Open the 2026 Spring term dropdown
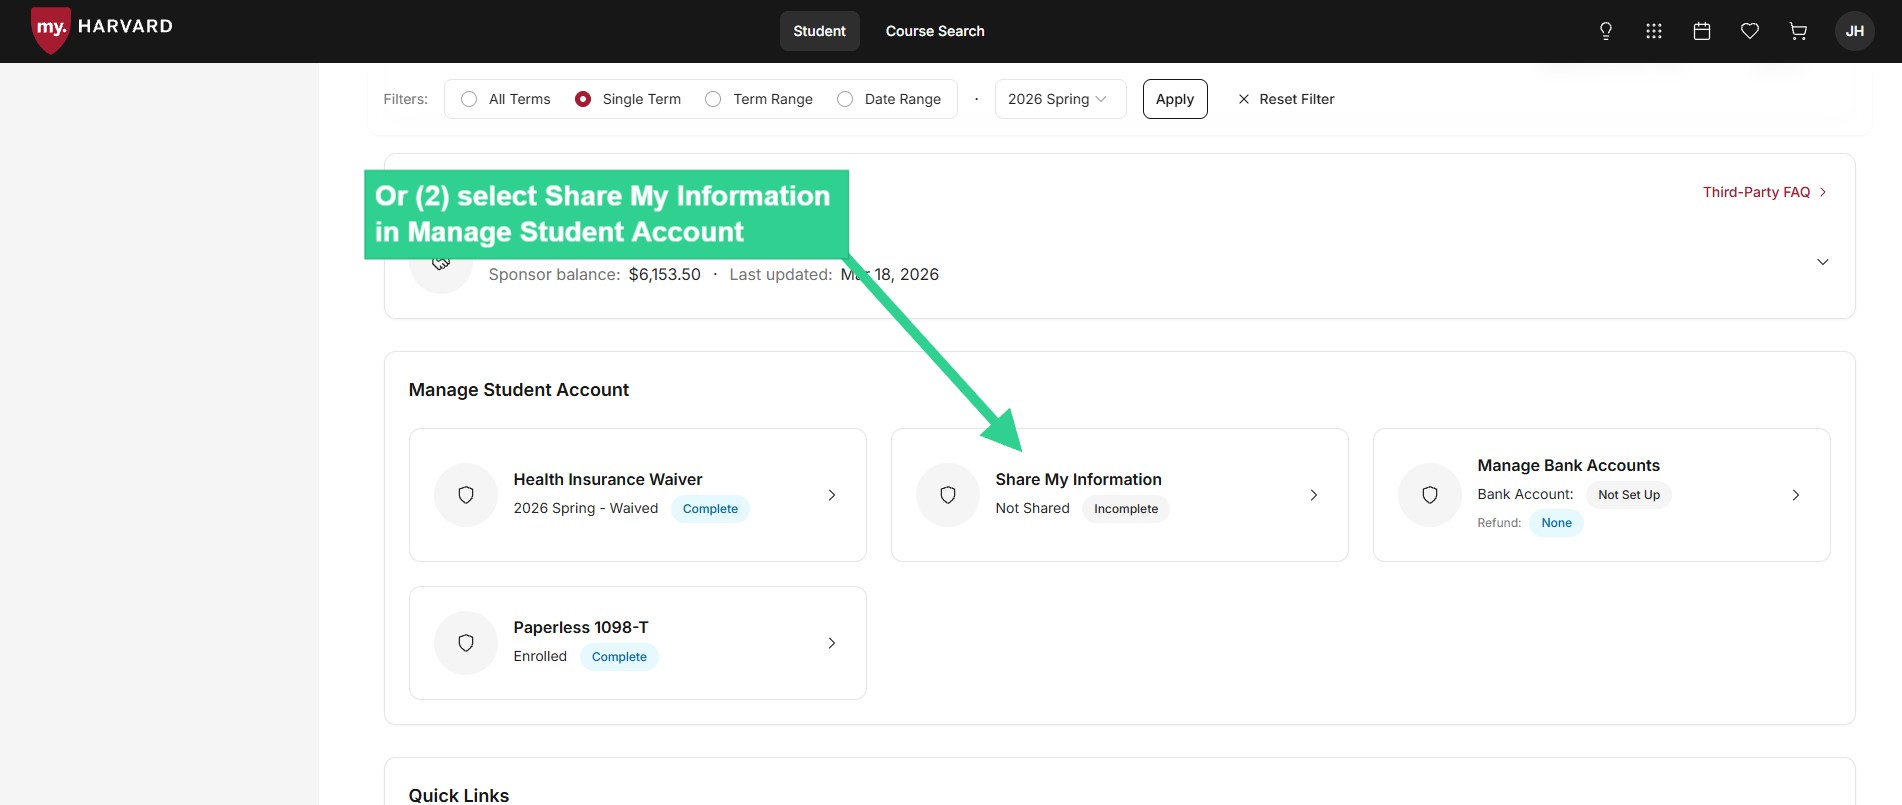1902x805 pixels. pos(1060,99)
